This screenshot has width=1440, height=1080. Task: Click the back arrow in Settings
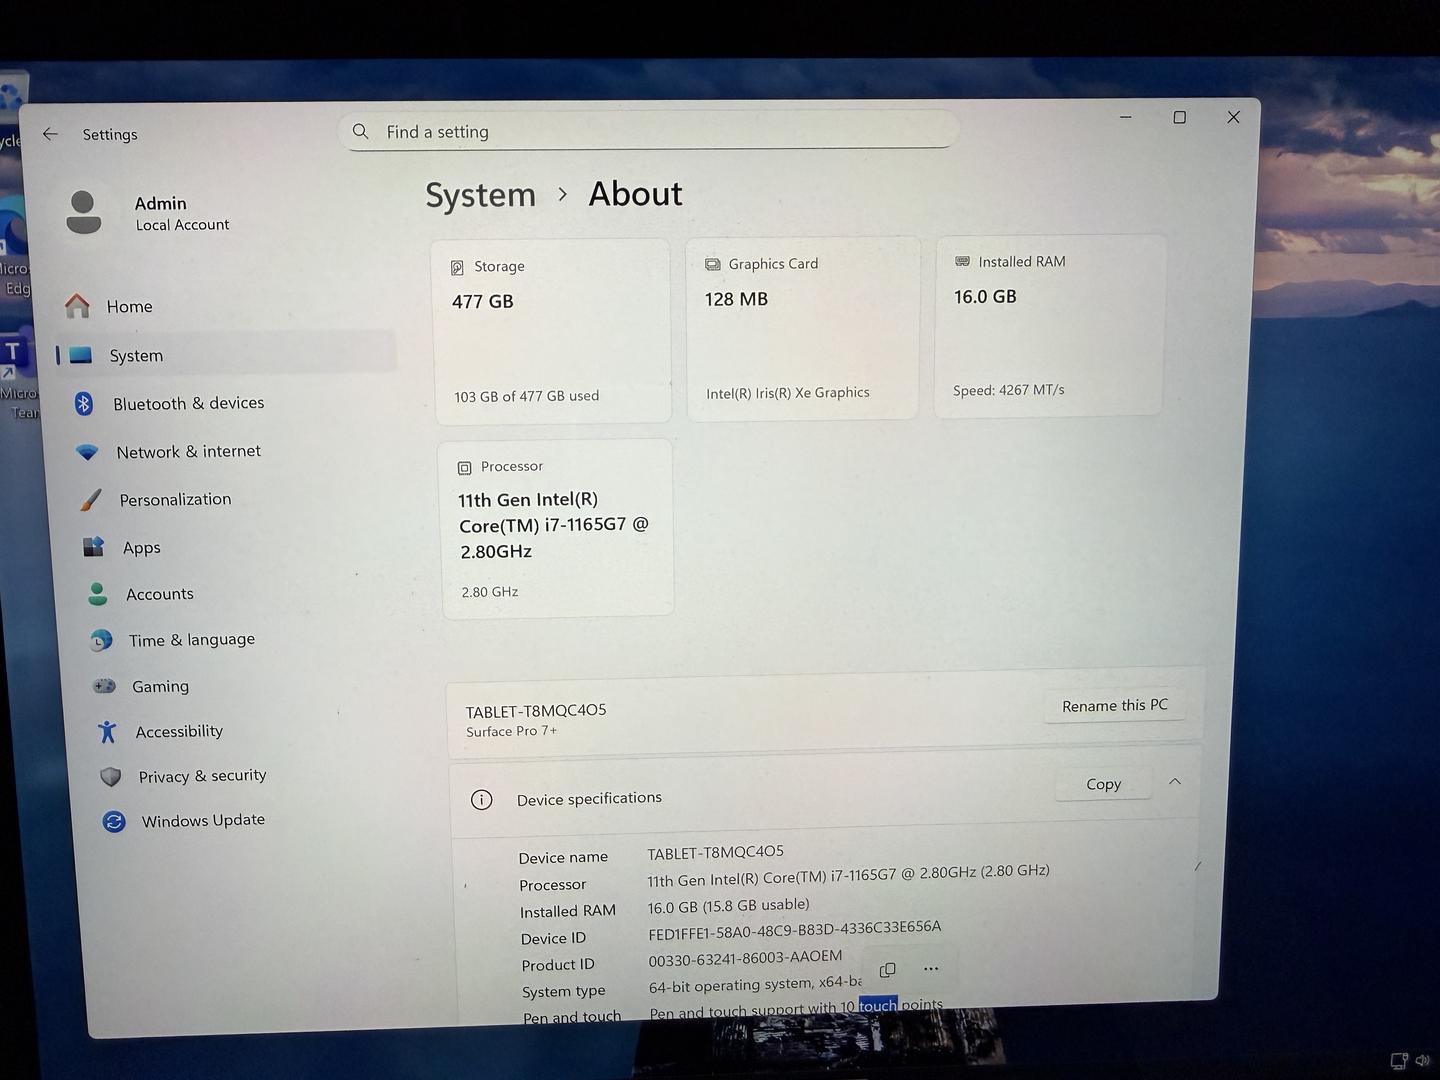point(50,134)
